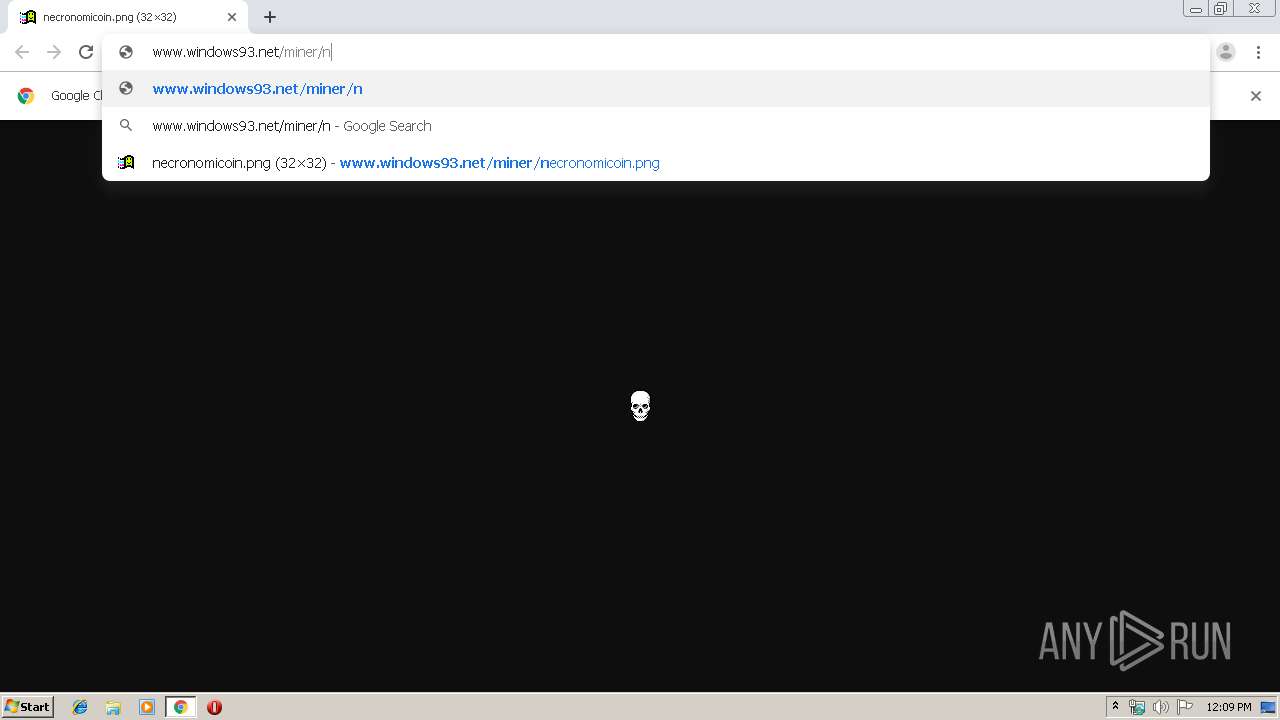
Task: Reload the page with the refresh button
Action: coord(86,52)
